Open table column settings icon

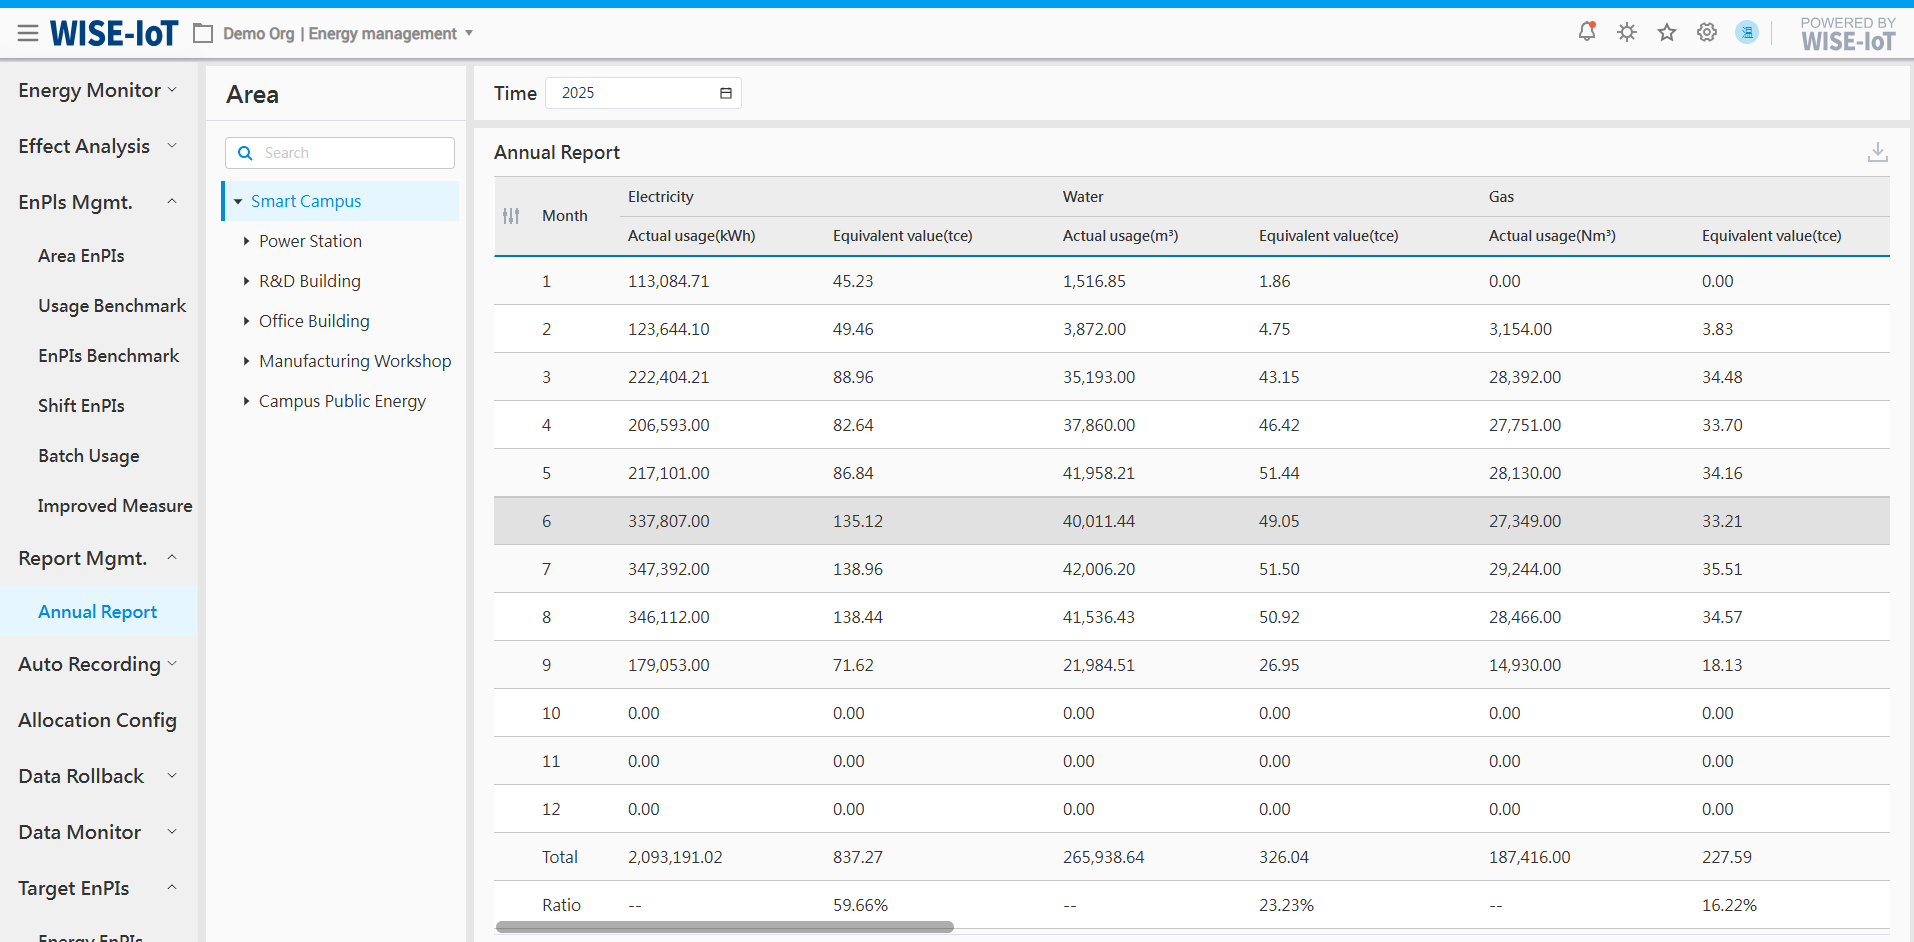click(511, 216)
